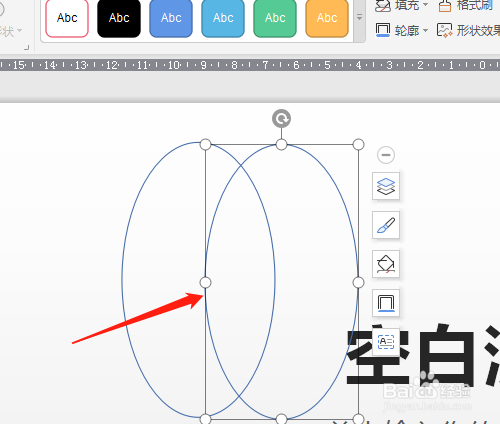Click the 轮廓 outline button
Viewport: 500px width, 424px height.
click(397, 31)
